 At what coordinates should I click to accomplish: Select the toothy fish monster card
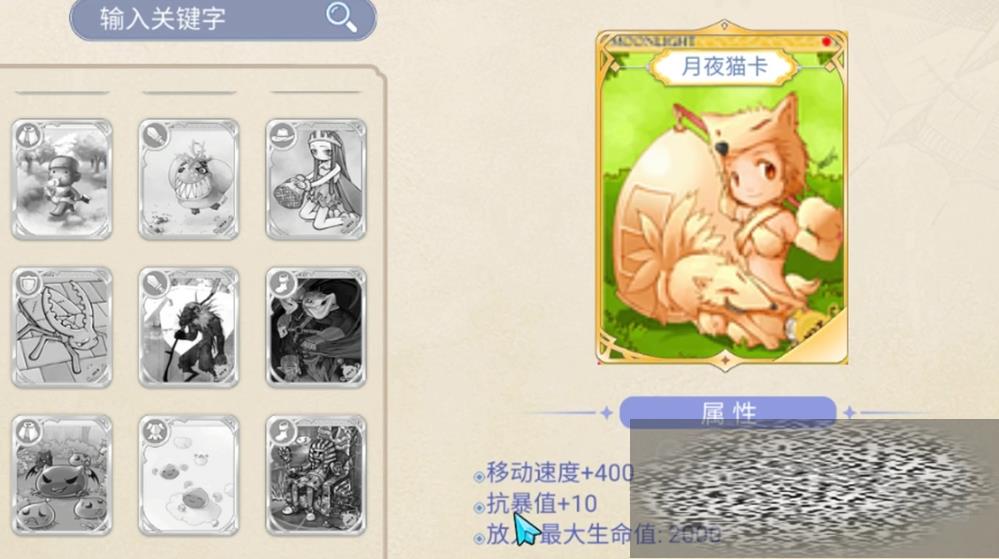(189, 179)
